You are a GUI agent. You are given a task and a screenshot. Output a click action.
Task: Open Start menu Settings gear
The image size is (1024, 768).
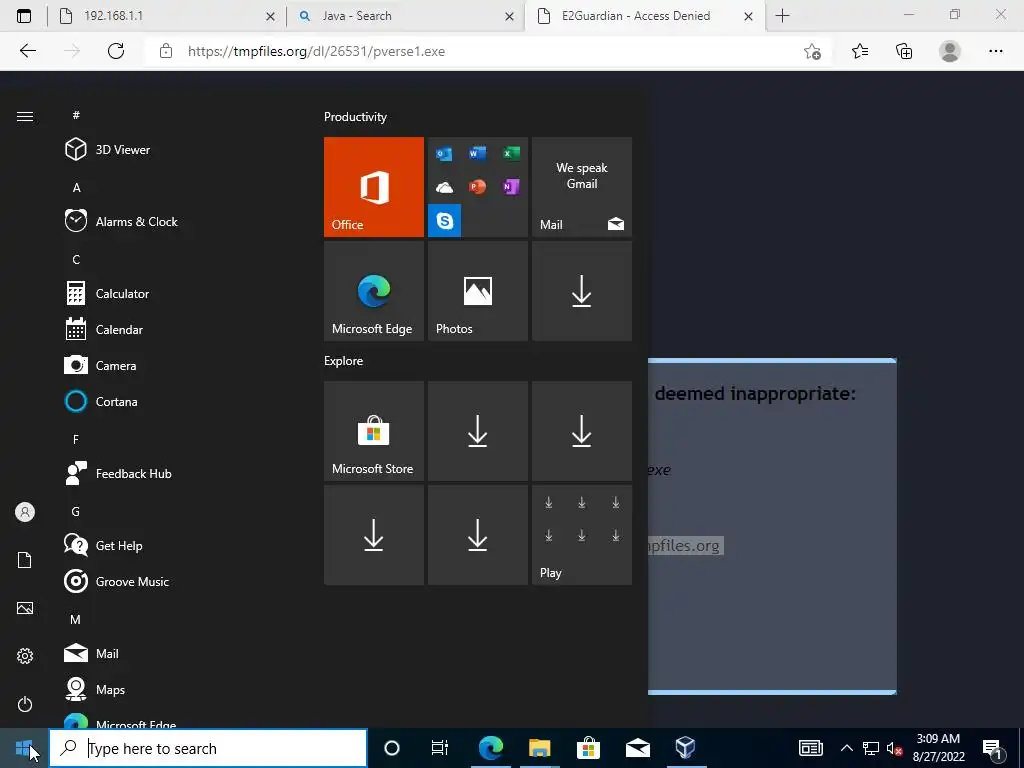25,656
